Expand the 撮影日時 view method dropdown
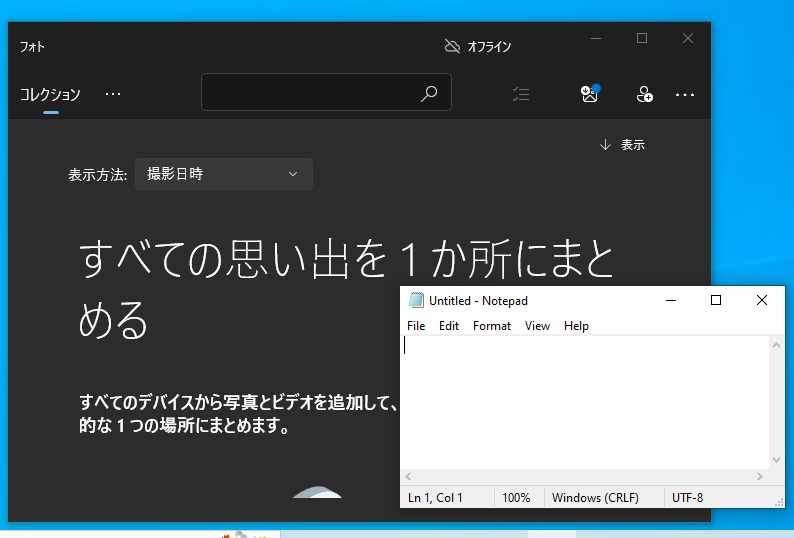794x538 pixels. click(224, 174)
